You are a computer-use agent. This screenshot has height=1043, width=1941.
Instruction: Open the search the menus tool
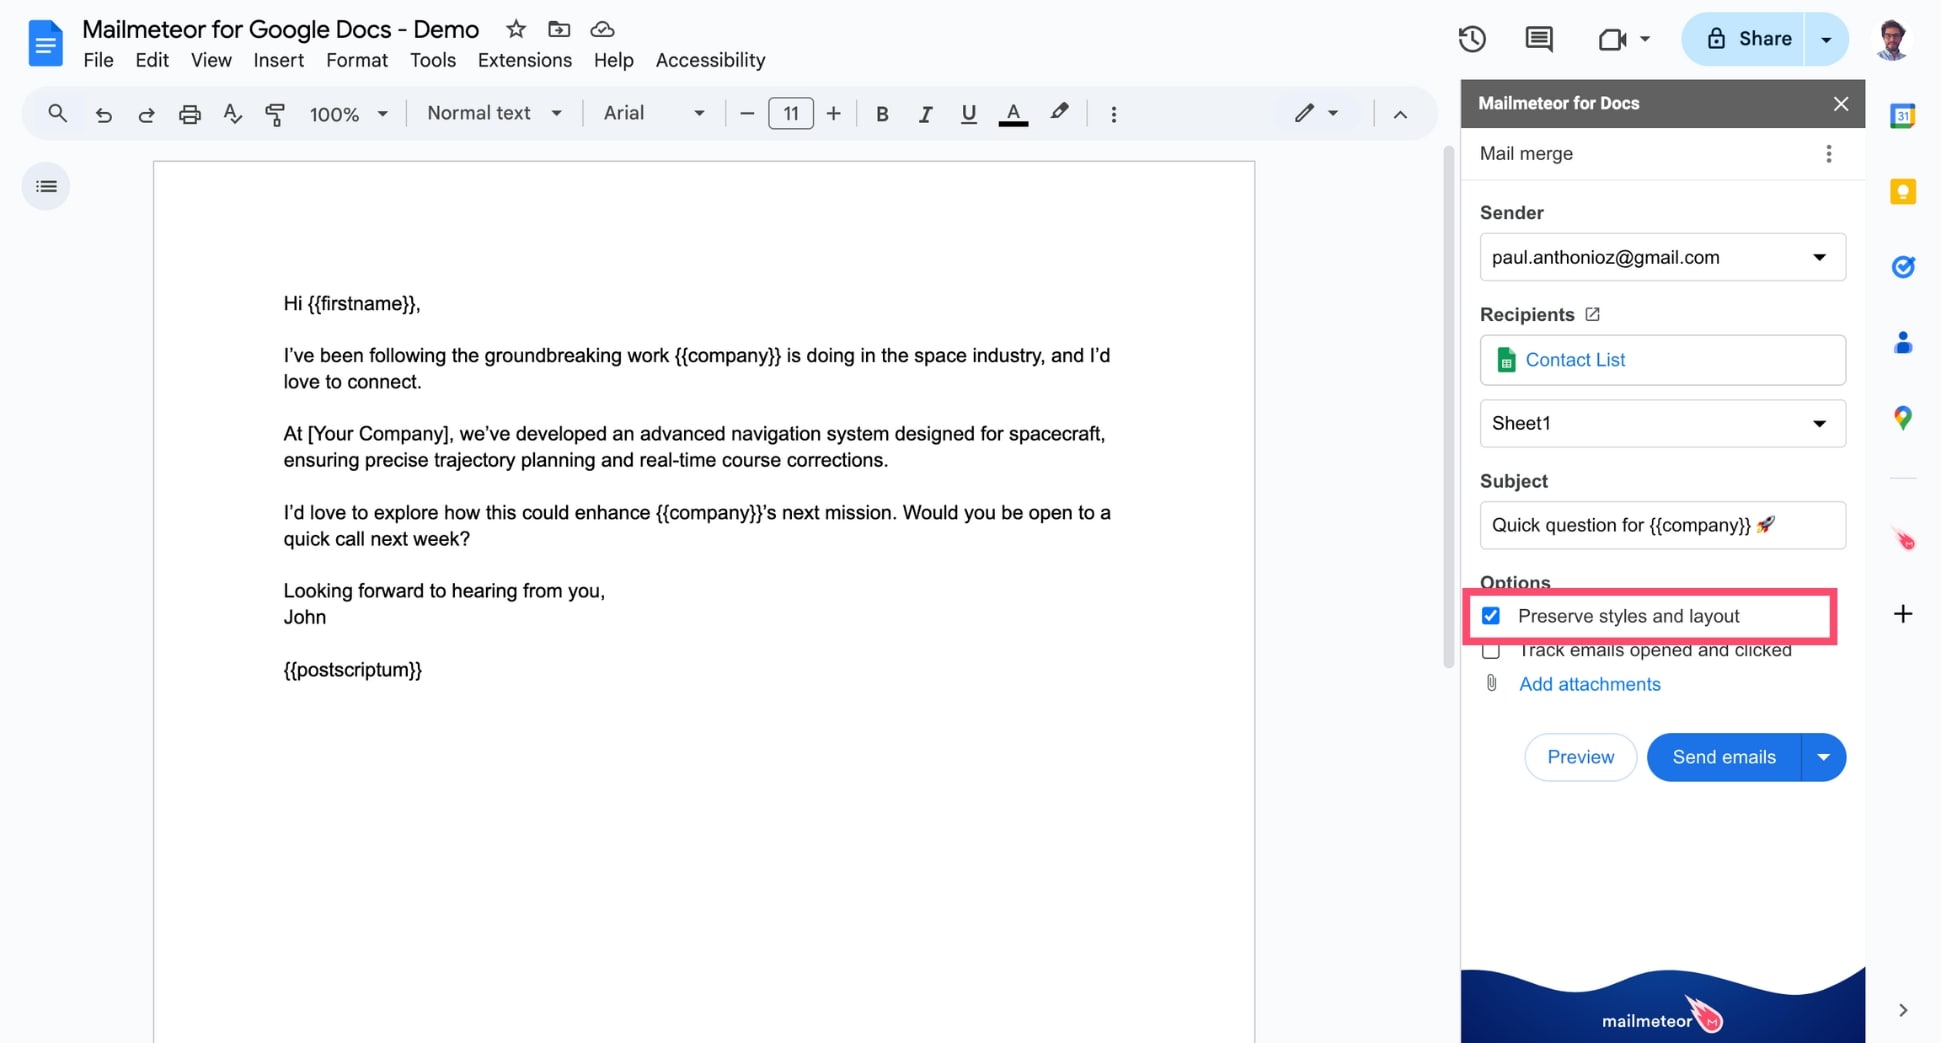coord(58,113)
